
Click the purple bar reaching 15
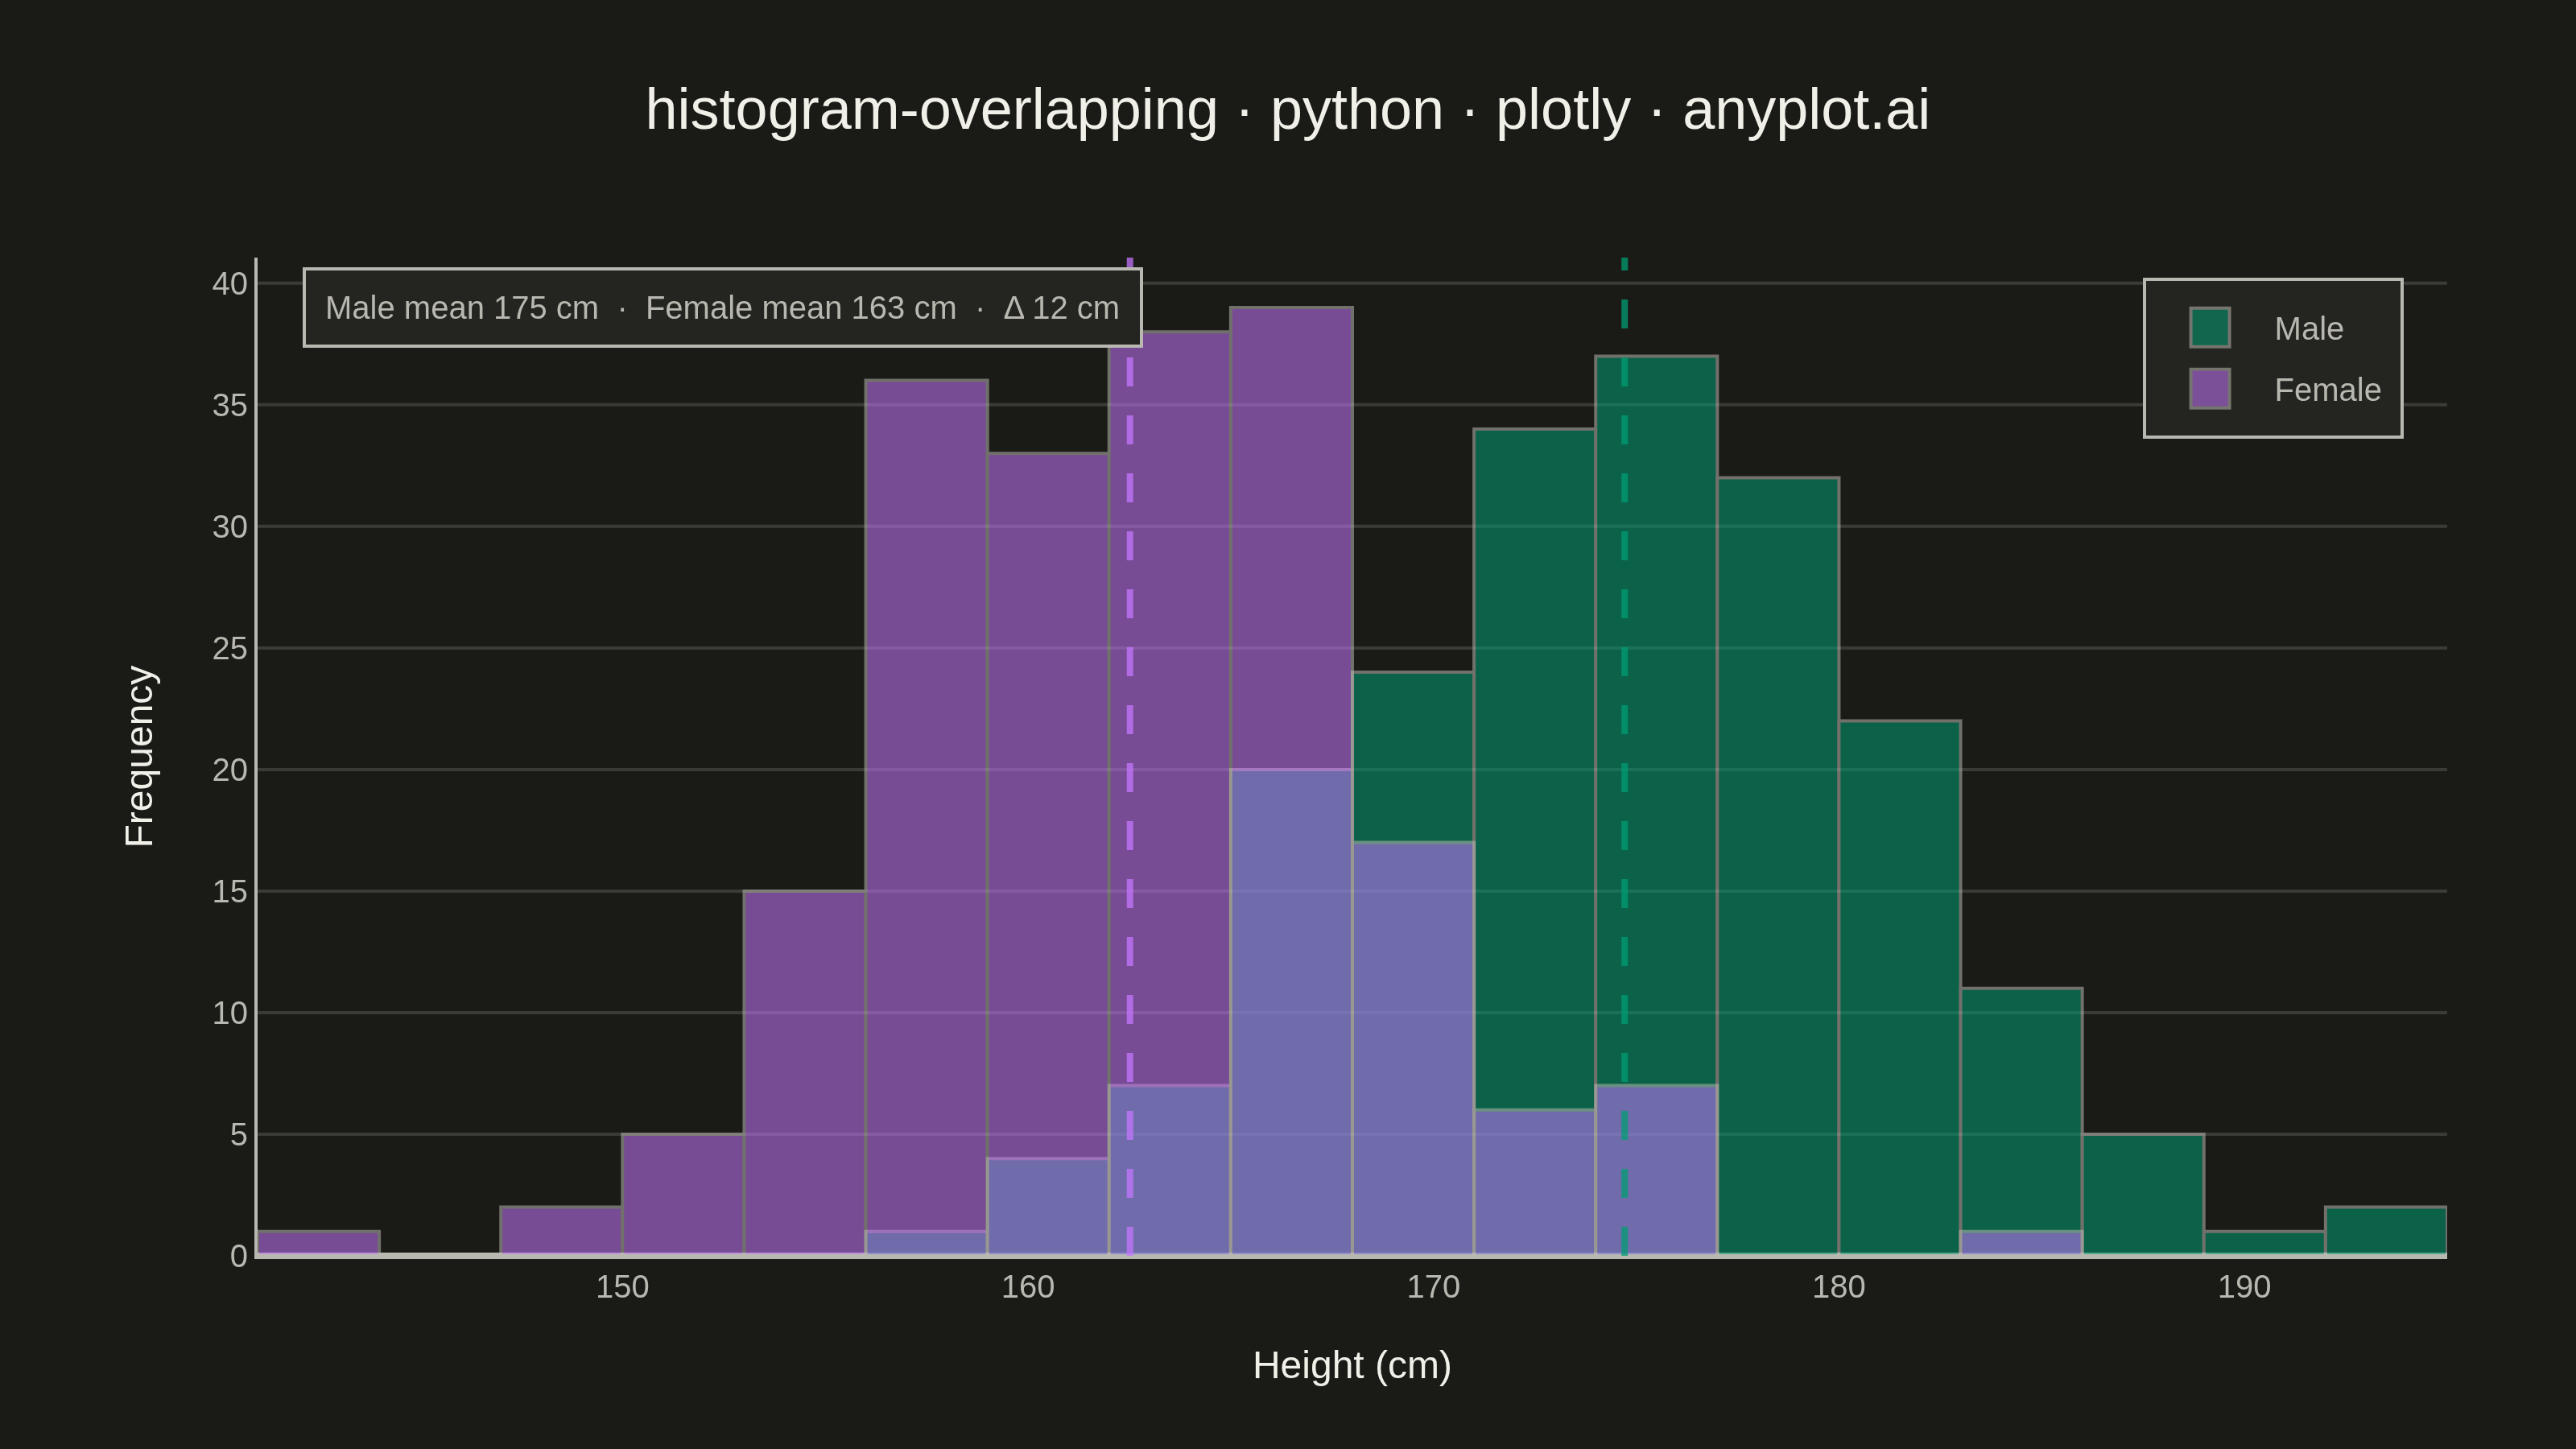pos(804,1073)
